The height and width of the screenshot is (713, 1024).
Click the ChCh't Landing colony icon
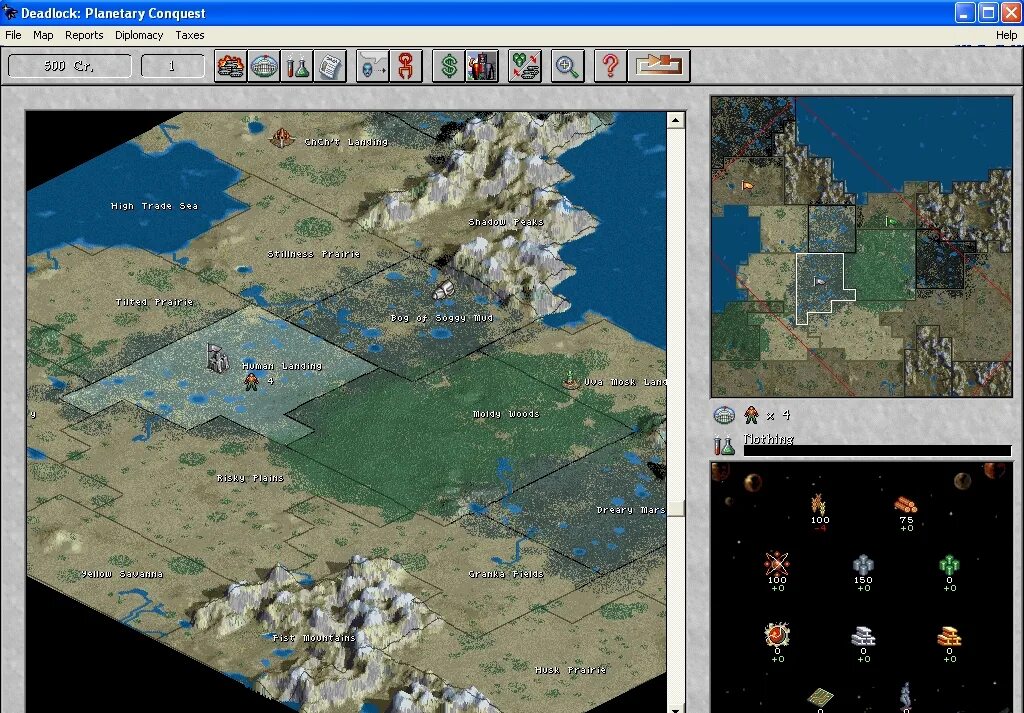tap(281, 138)
